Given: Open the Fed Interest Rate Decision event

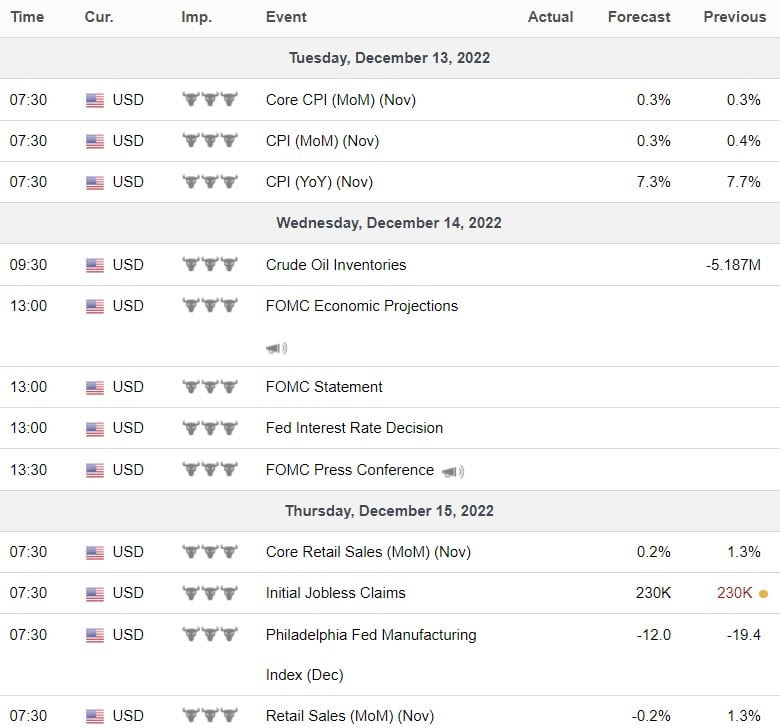Looking at the screenshot, I should click(354, 428).
